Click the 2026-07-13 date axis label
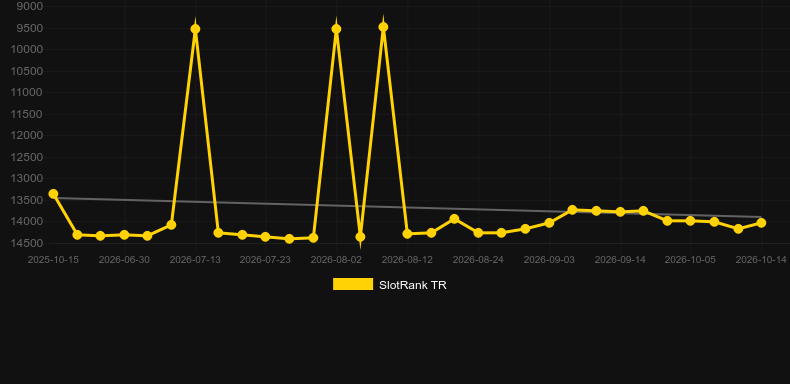 195,260
